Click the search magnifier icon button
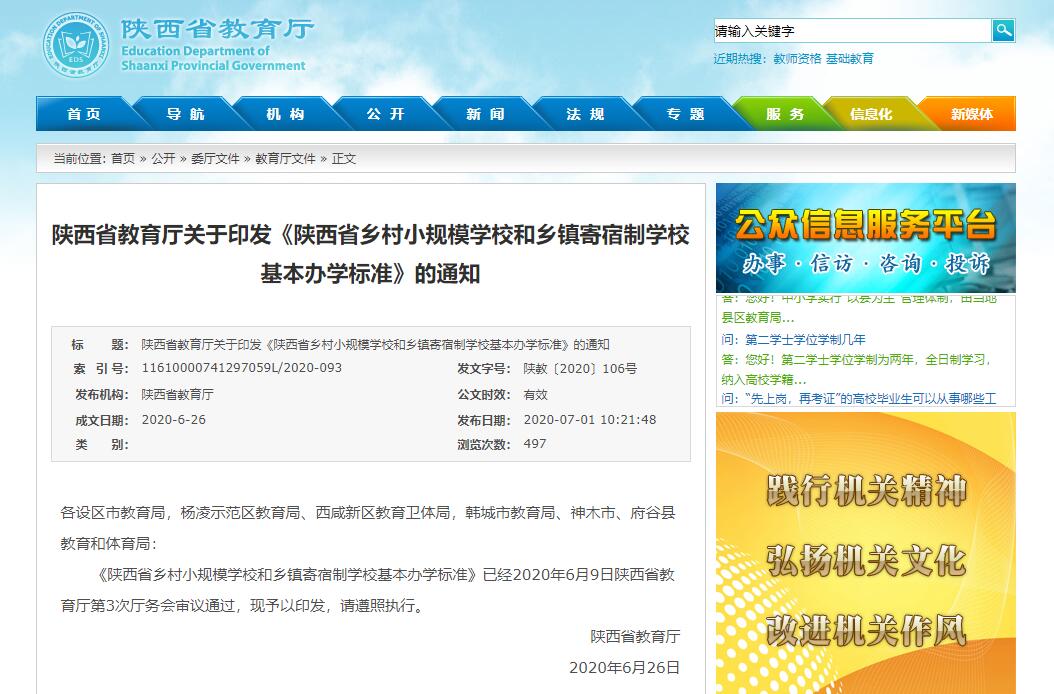 click(1003, 31)
